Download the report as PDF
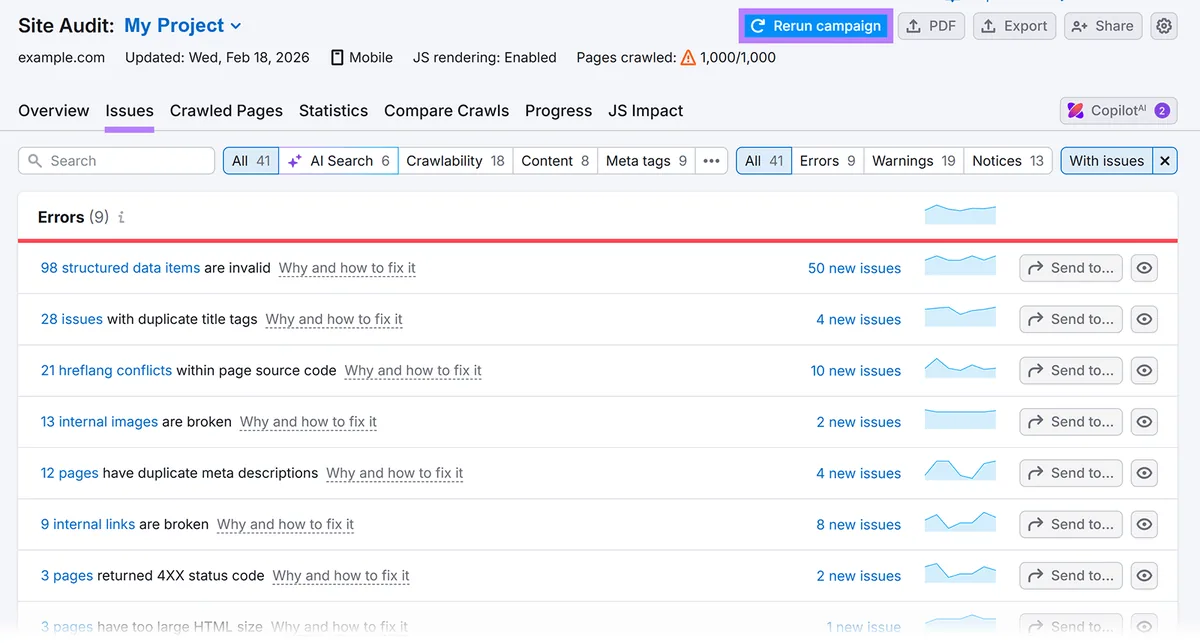 (931, 26)
